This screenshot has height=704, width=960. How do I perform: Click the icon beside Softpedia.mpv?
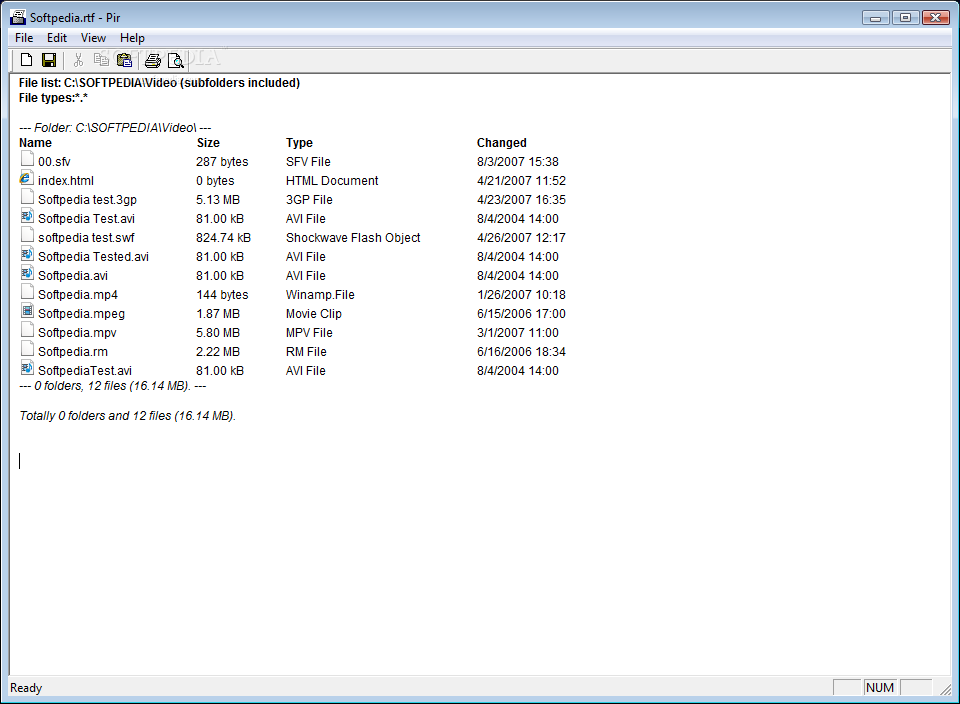(27, 331)
